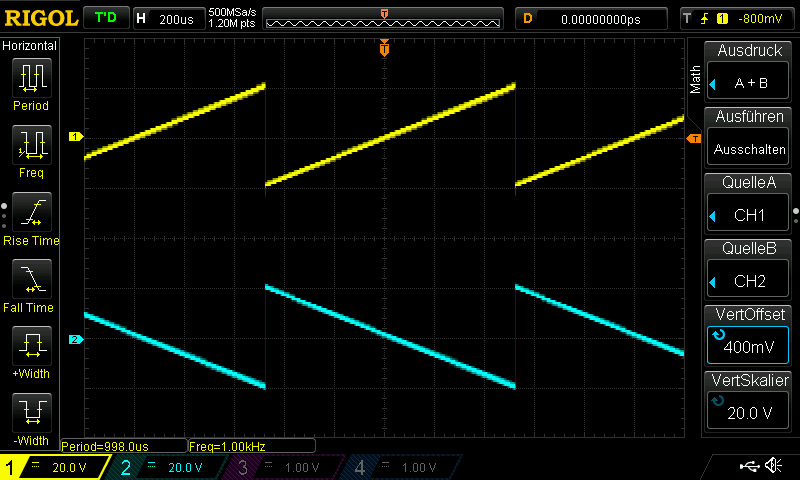Click the -800mV trigger level readout
800x480 pixels.
760,19
